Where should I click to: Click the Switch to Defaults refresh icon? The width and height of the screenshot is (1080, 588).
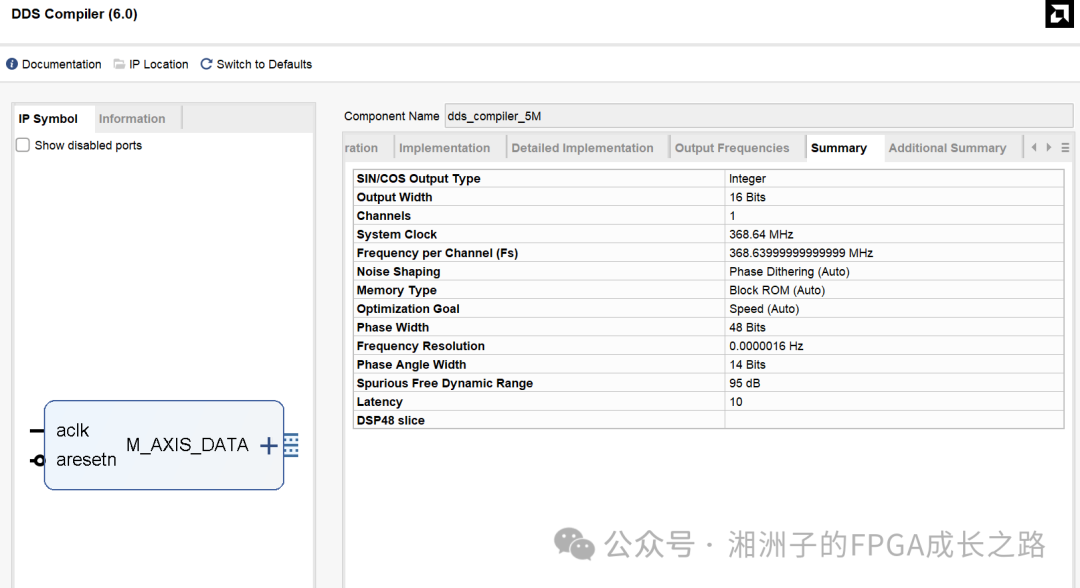(206, 64)
